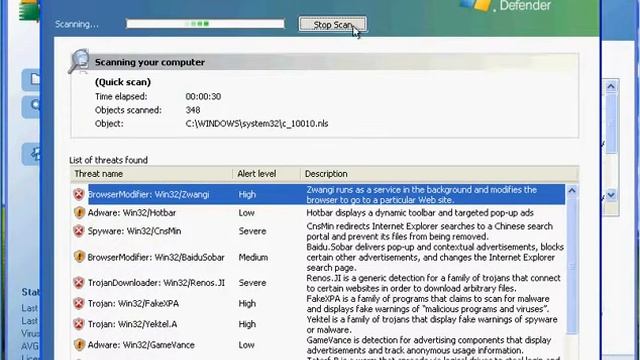This screenshot has width=640, height=360.
Task: Select the BrowserModifier: Win32/BaiduSobar threat
Action: coord(156,258)
